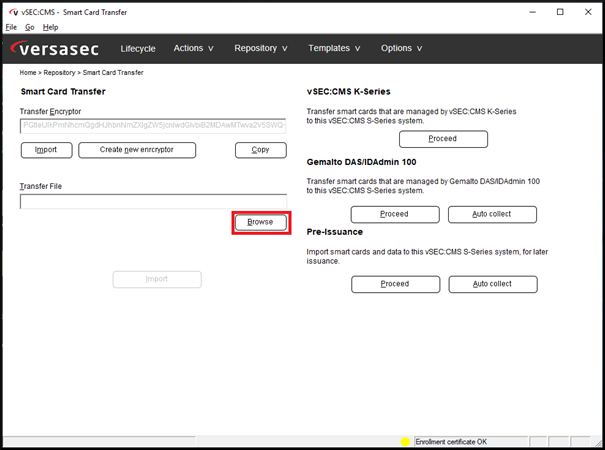Click the Smart Card Transfer heading

click(x=63, y=92)
